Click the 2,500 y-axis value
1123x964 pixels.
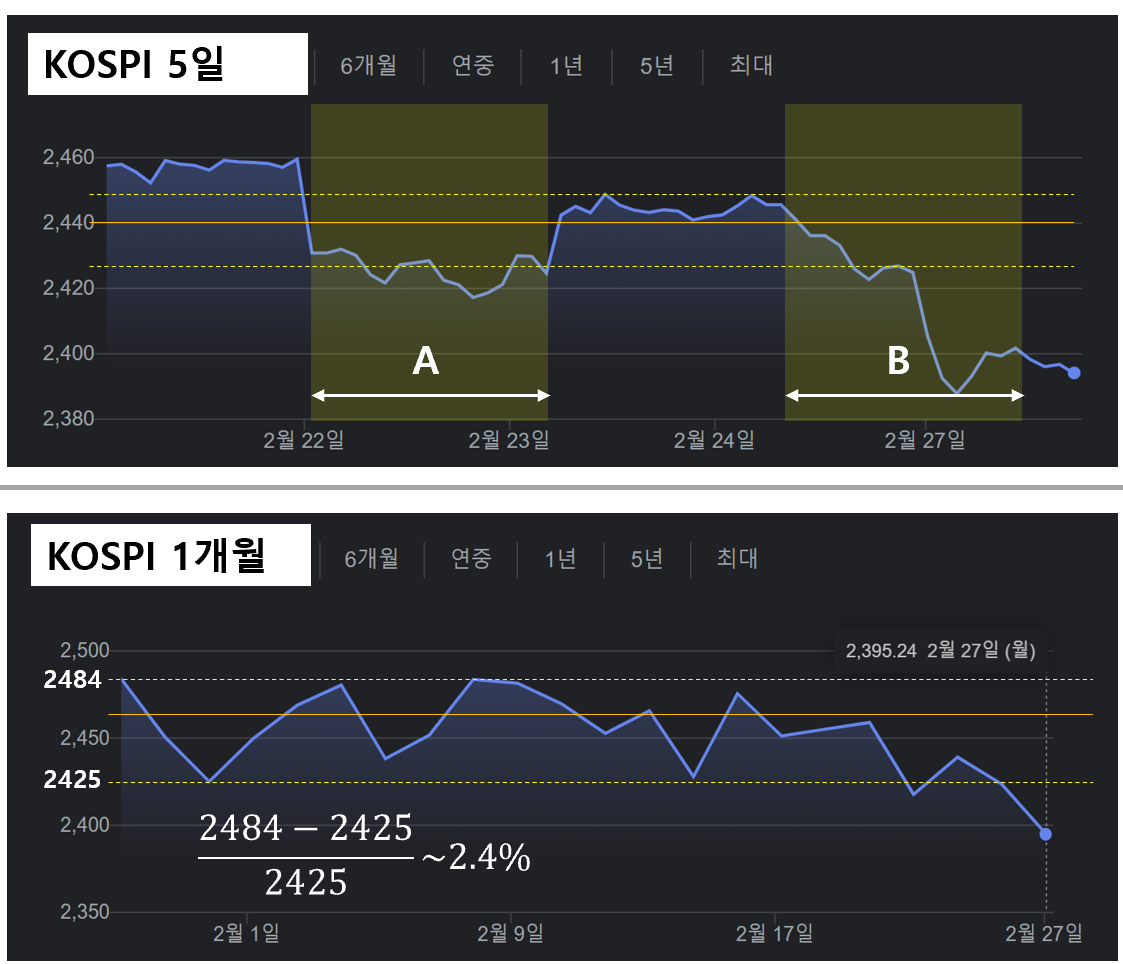(85, 650)
